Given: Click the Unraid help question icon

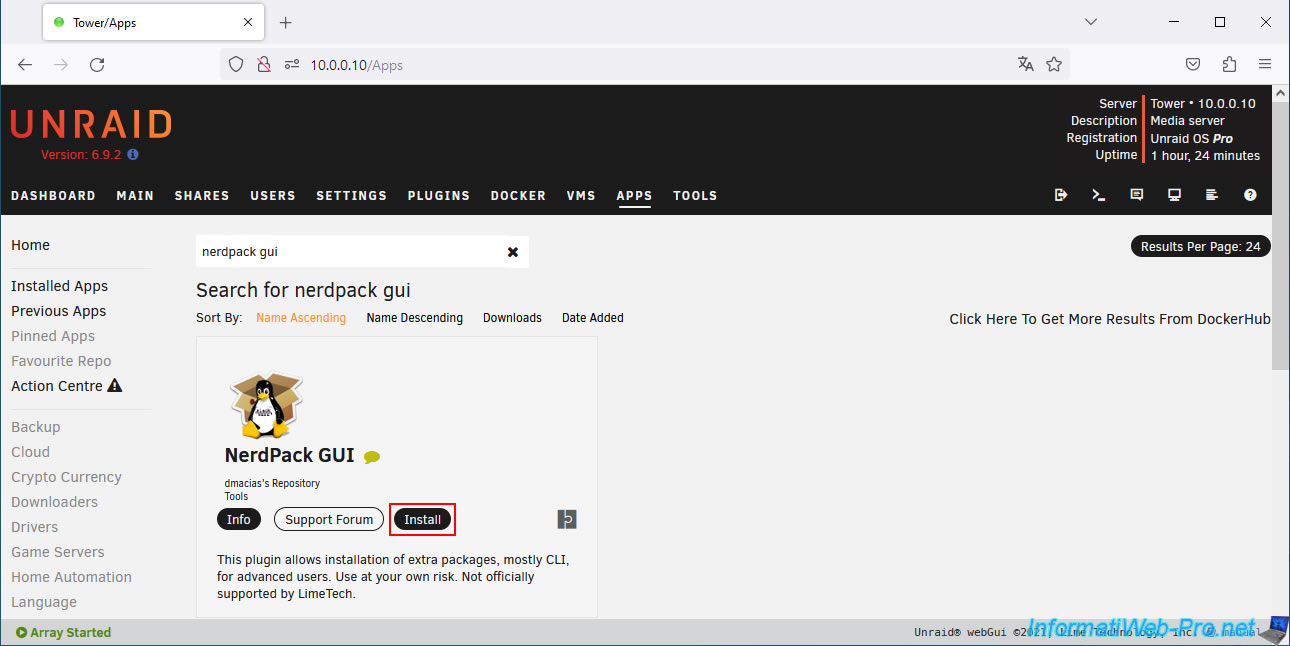Looking at the screenshot, I should point(1250,195).
